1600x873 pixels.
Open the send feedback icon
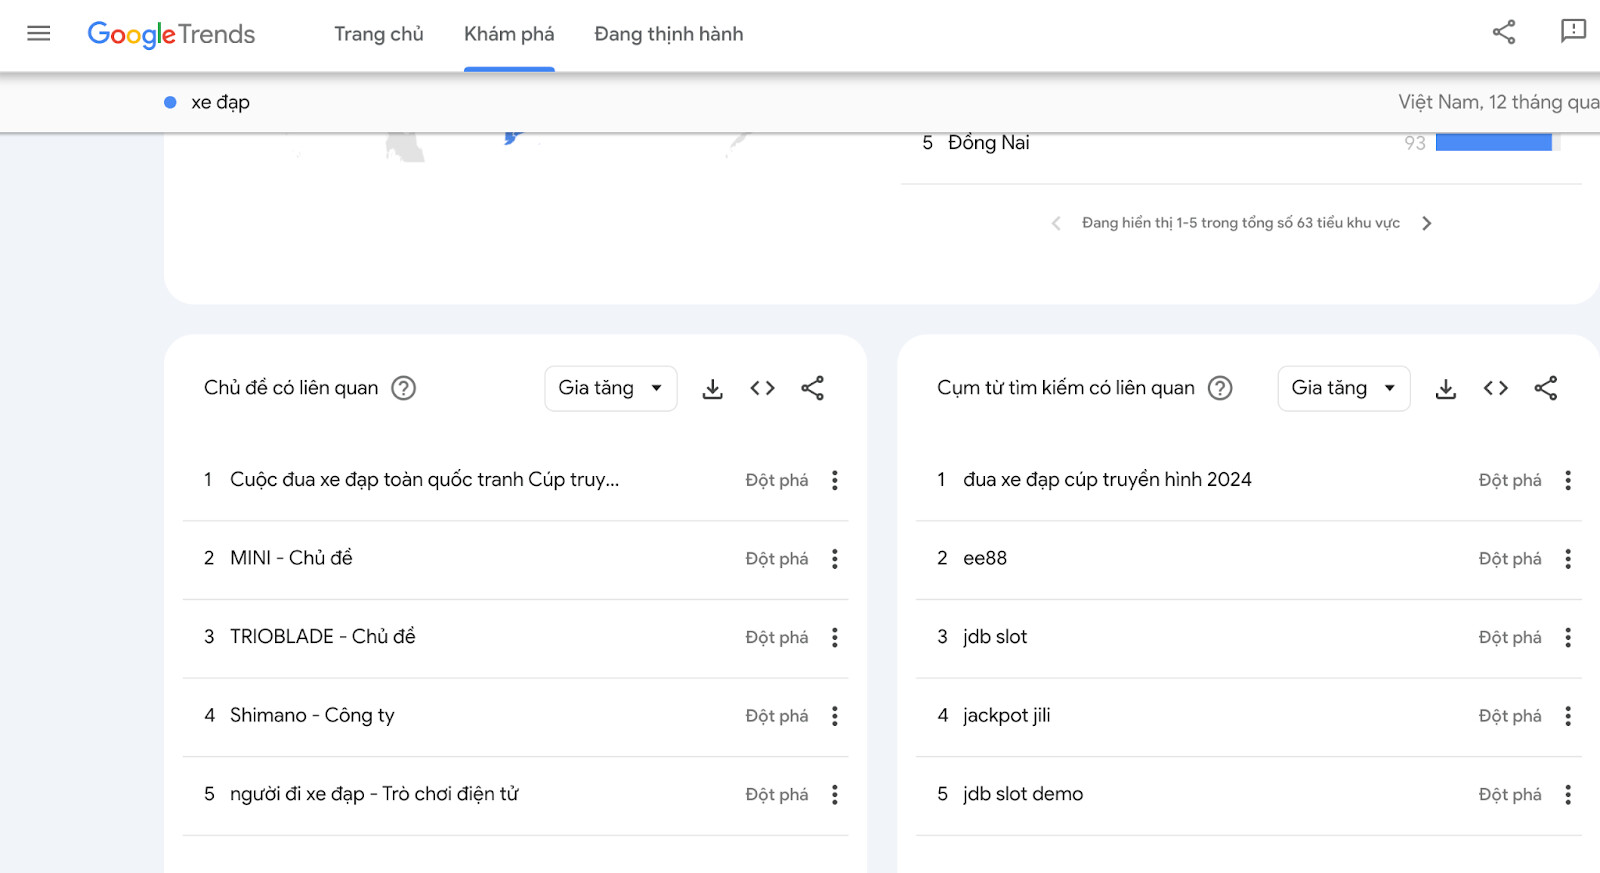[x=1573, y=32]
